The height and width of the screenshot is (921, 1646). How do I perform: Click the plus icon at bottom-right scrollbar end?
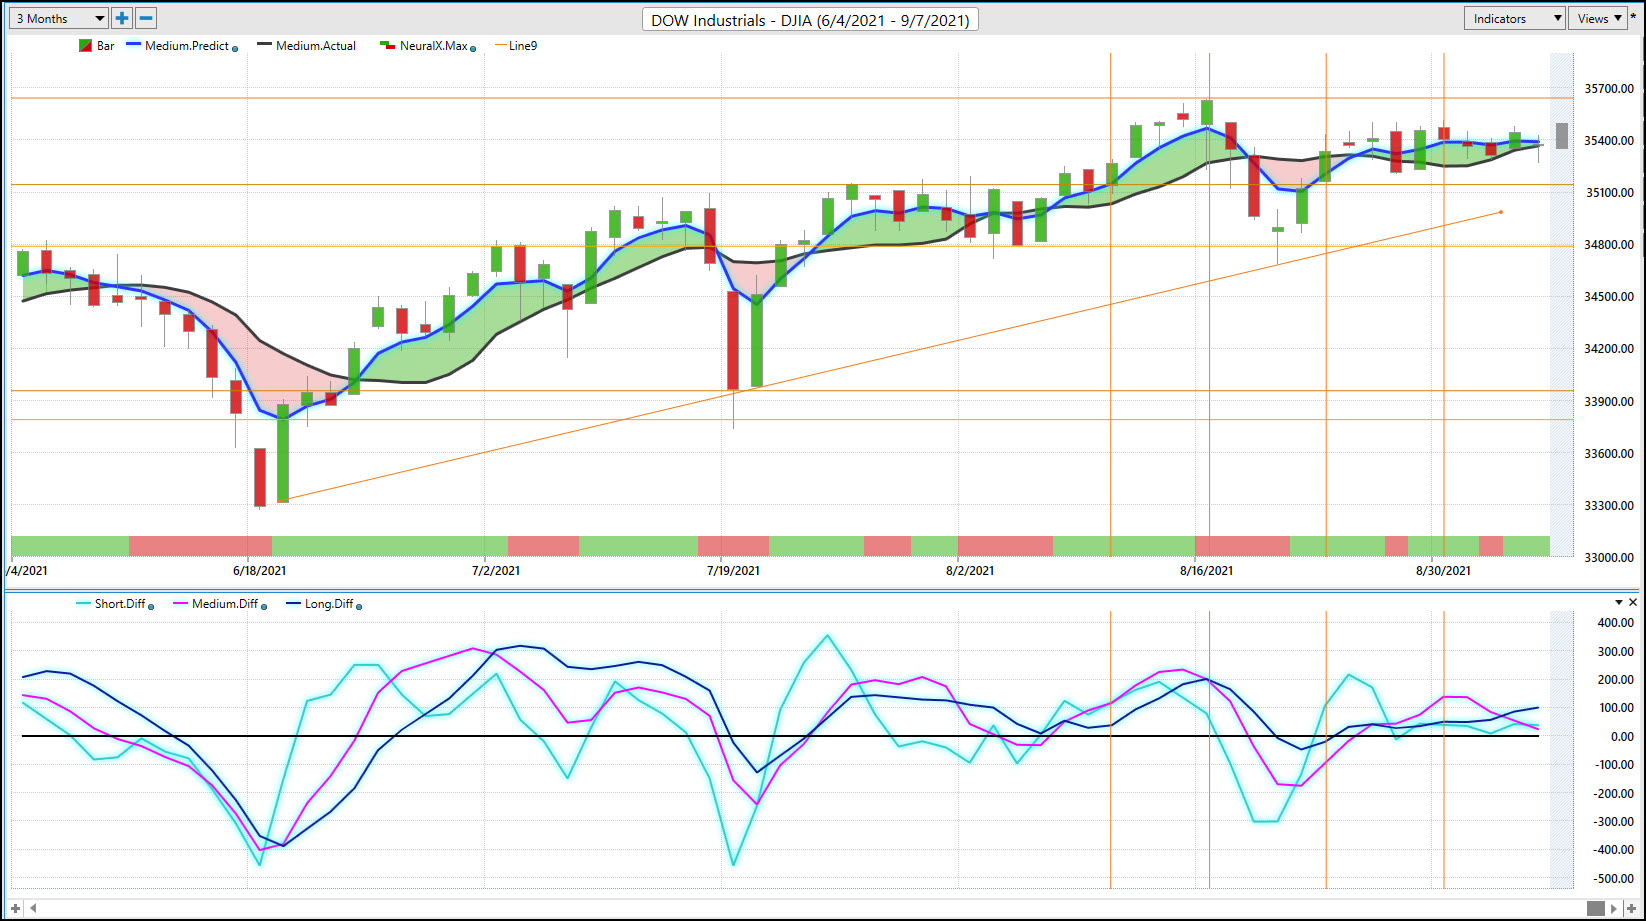tap(1632, 908)
